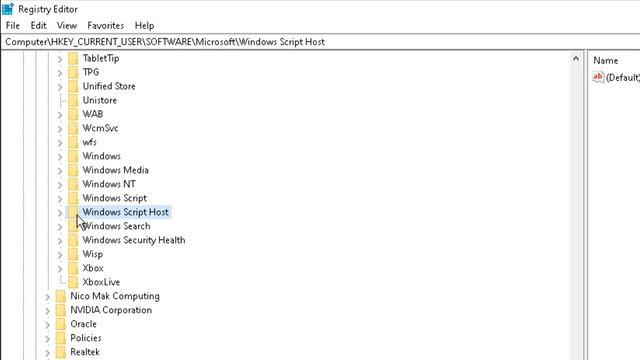Click the TPG folder icon

pyautogui.click(x=73, y=72)
